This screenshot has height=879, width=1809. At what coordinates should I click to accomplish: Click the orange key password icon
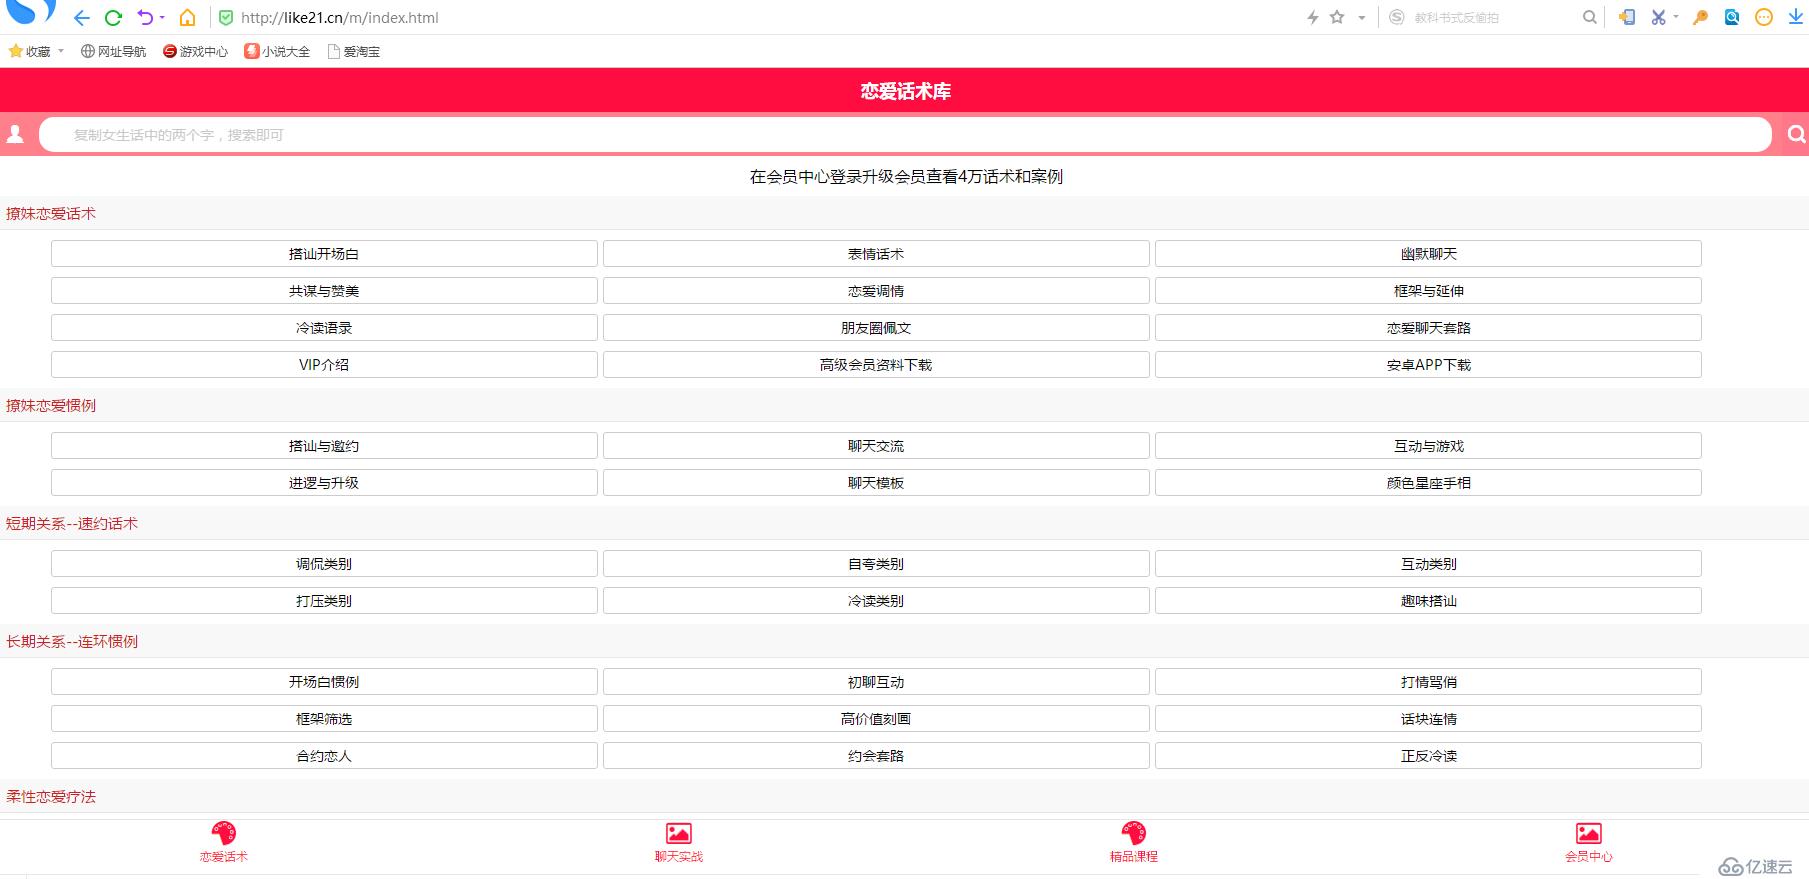[1700, 17]
